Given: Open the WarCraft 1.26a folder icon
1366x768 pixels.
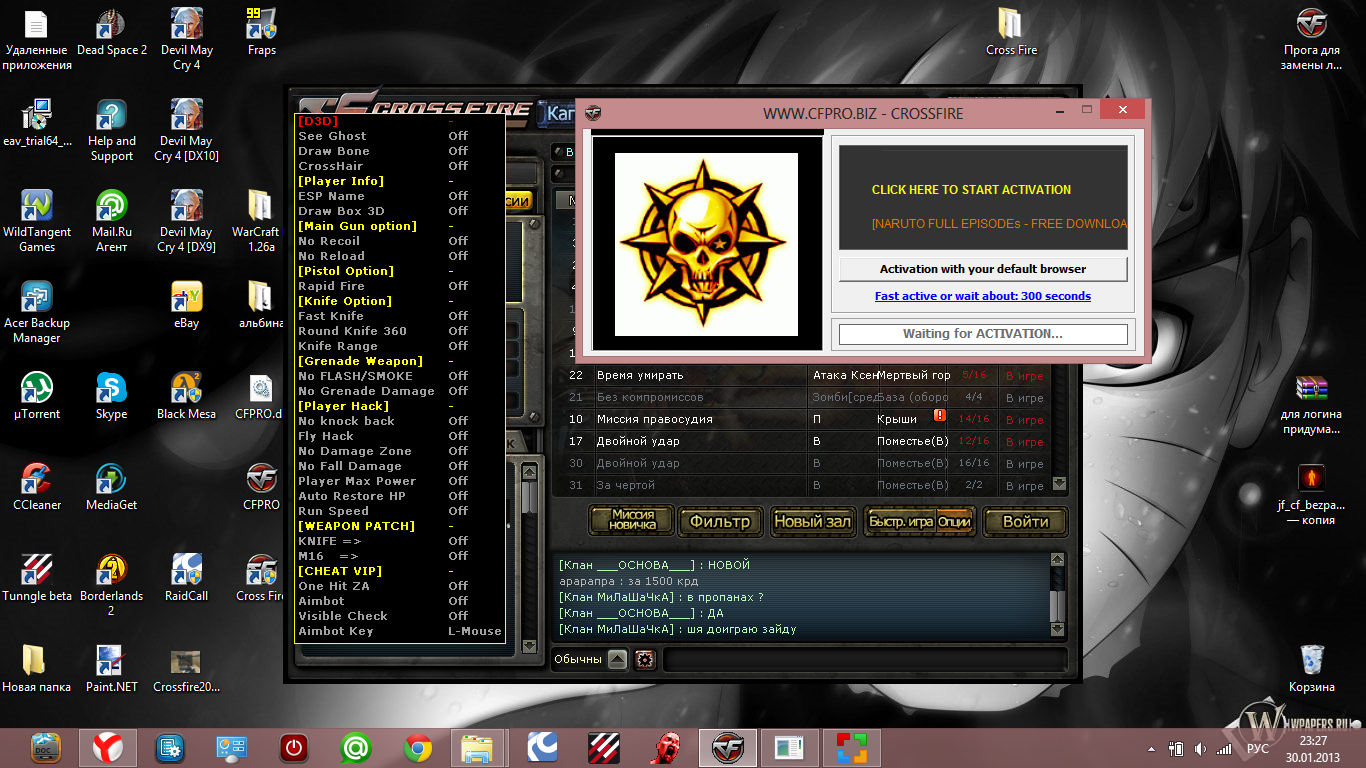Looking at the screenshot, I should coord(257,221).
